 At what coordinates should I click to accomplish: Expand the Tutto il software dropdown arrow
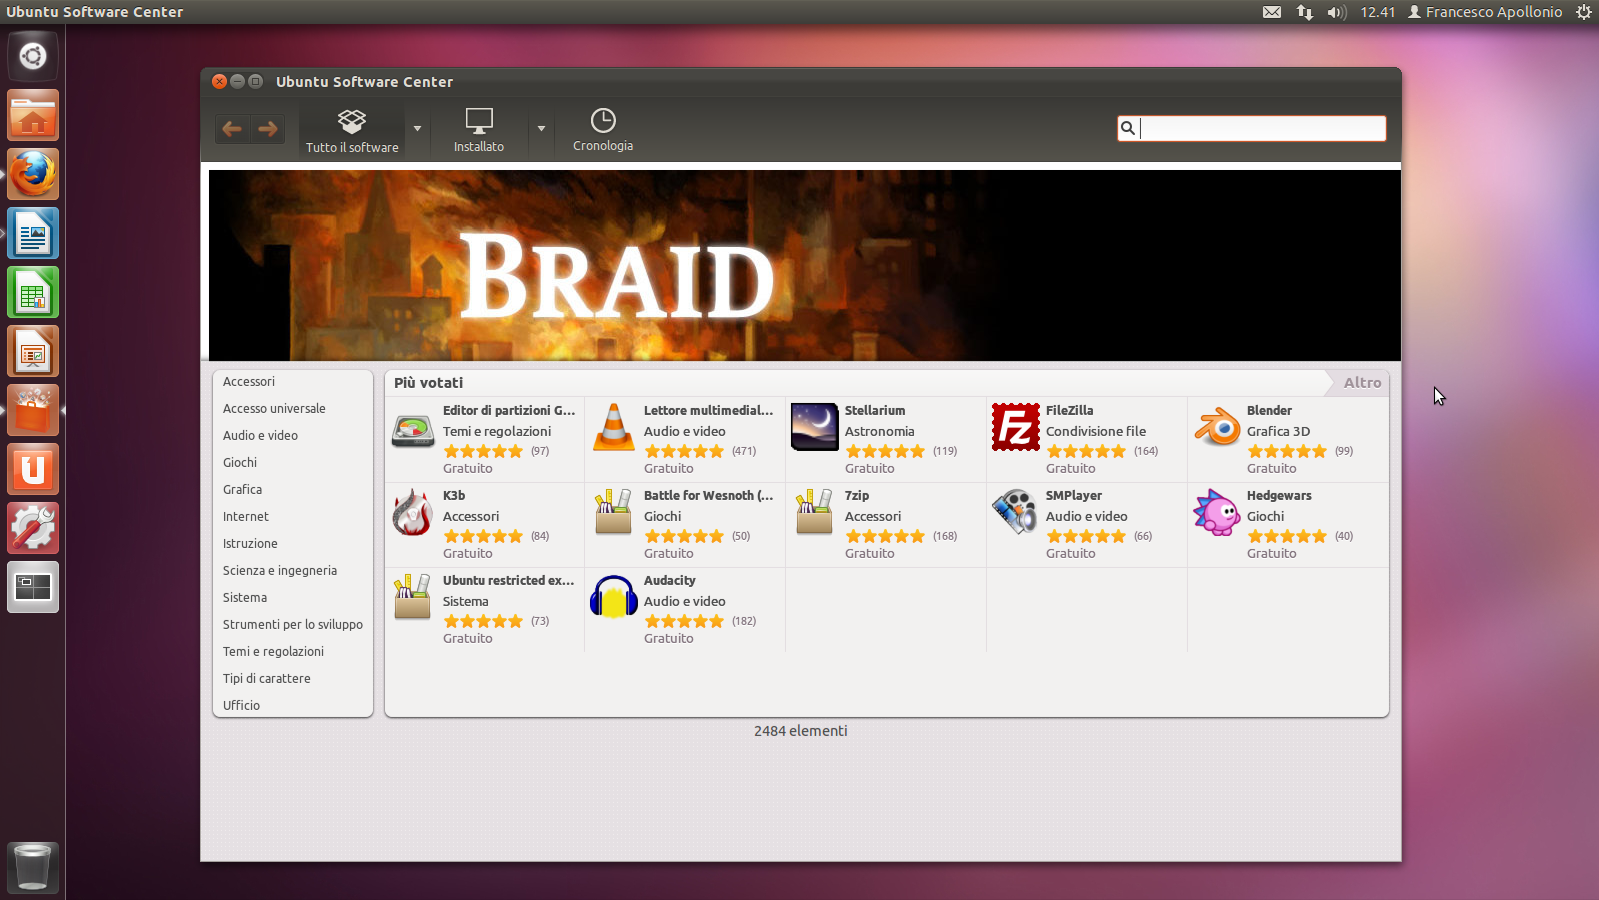pos(418,129)
